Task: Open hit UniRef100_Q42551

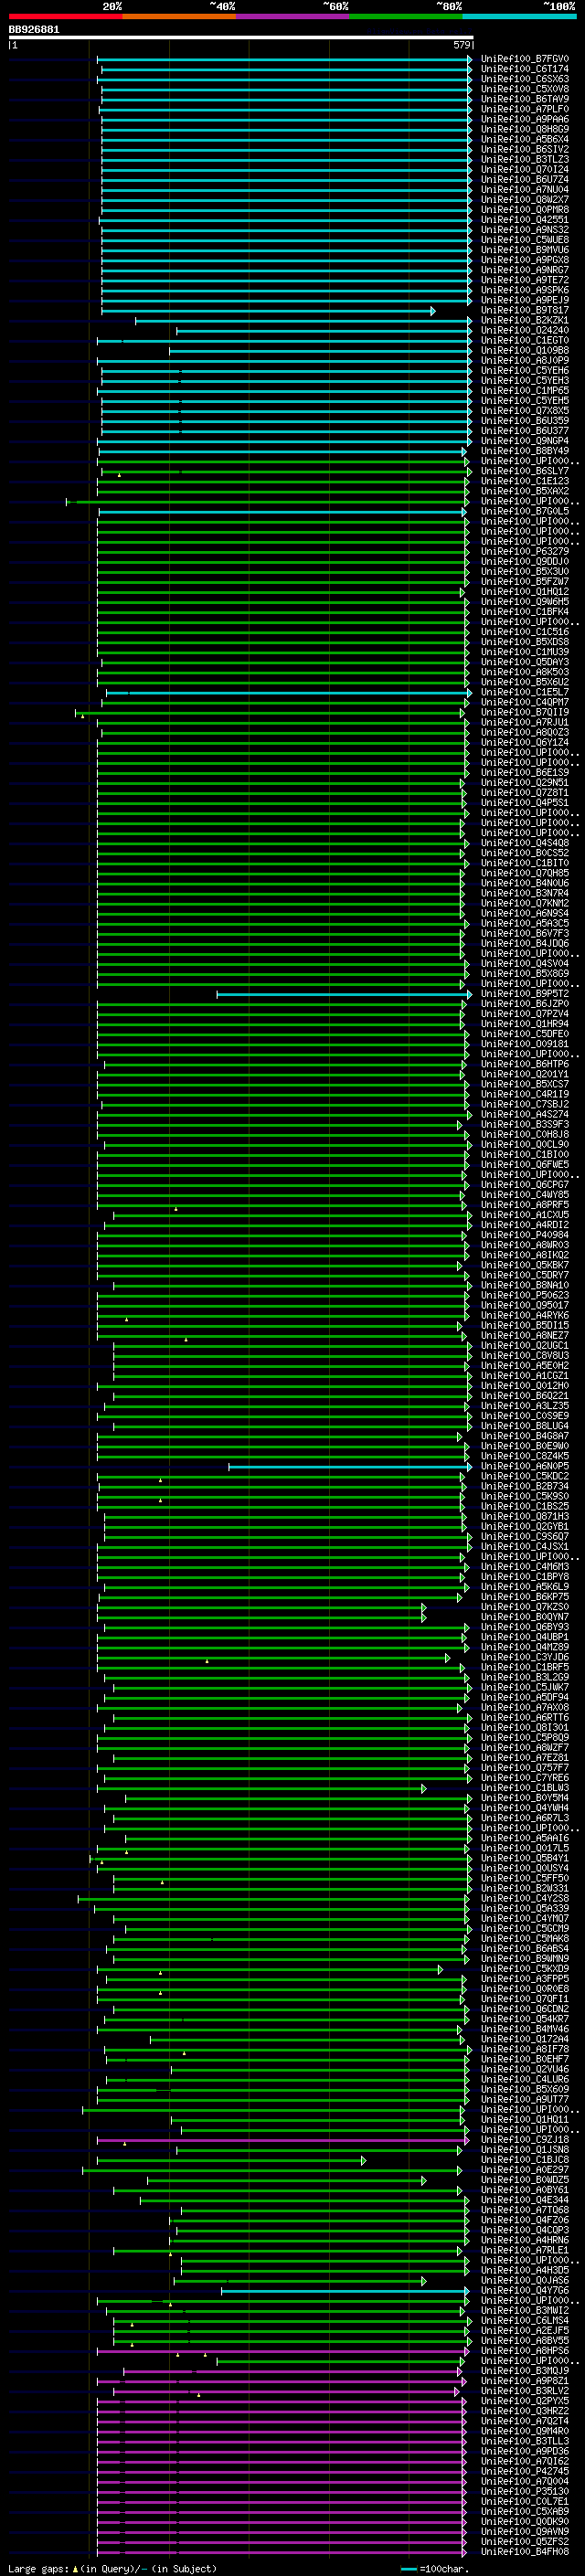Action: (x=525, y=220)
